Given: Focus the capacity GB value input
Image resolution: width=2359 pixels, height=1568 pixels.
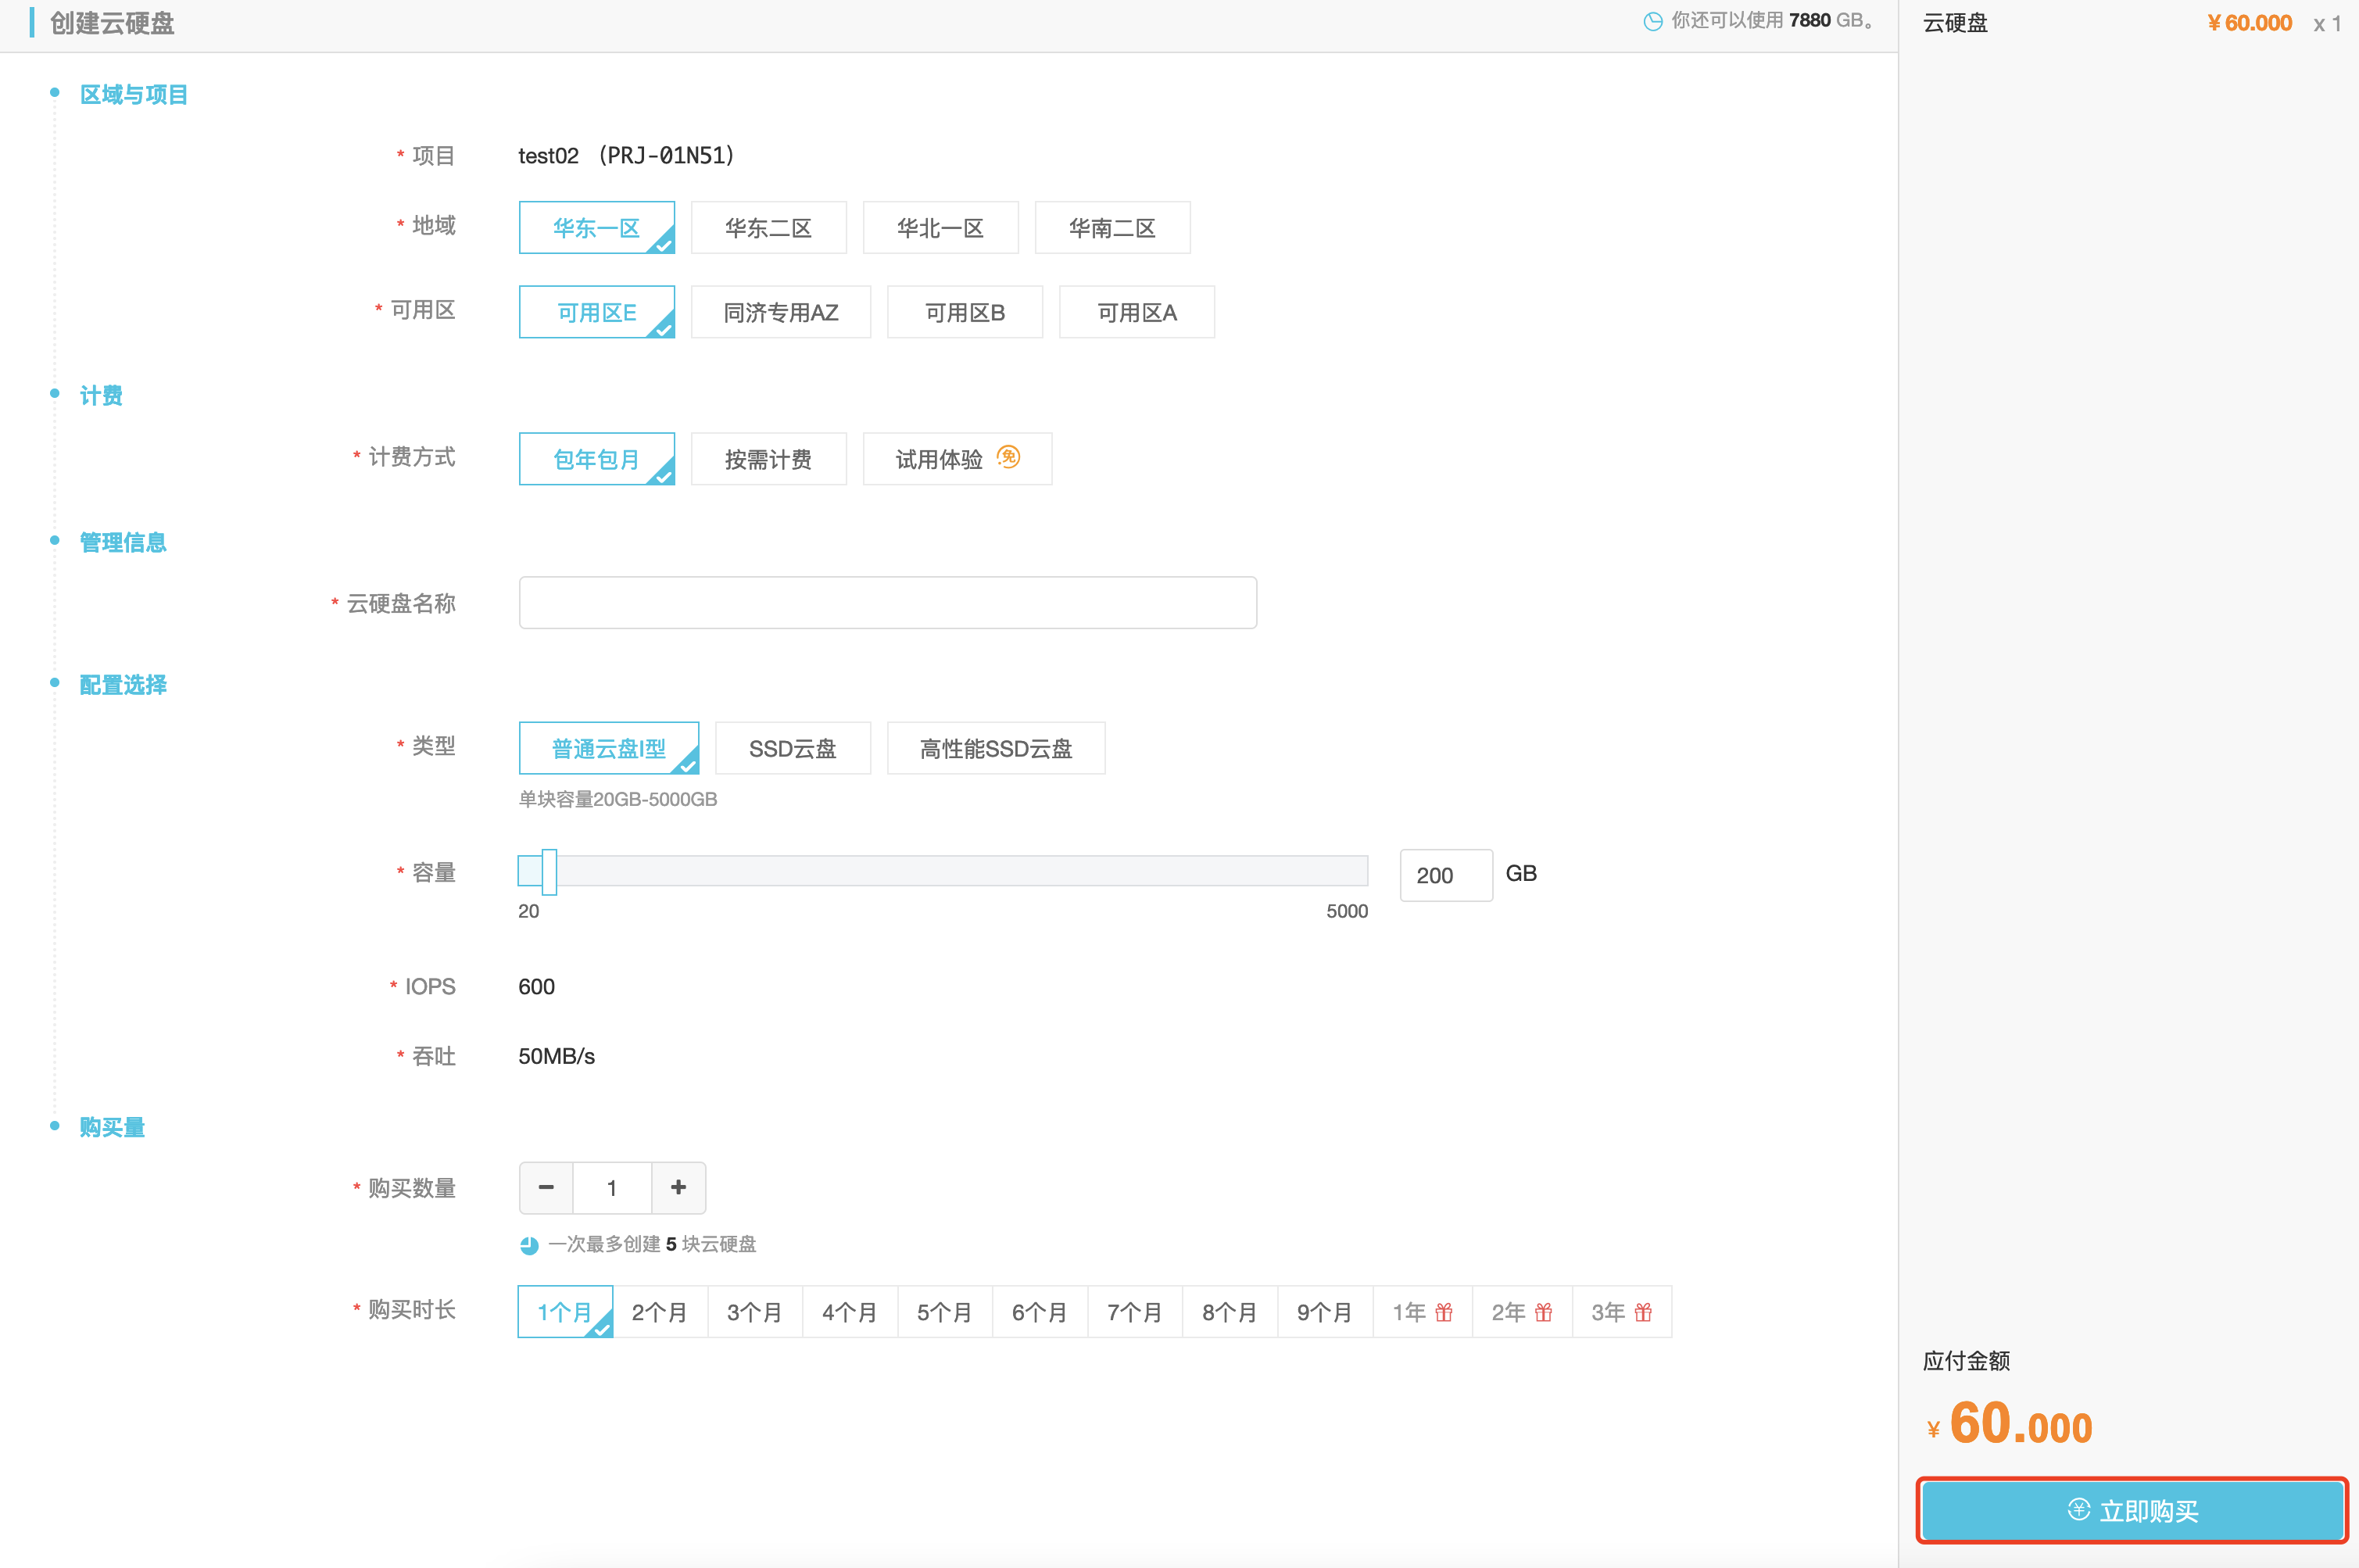Looking at the screenshot, I should (x=1446, y=875).
